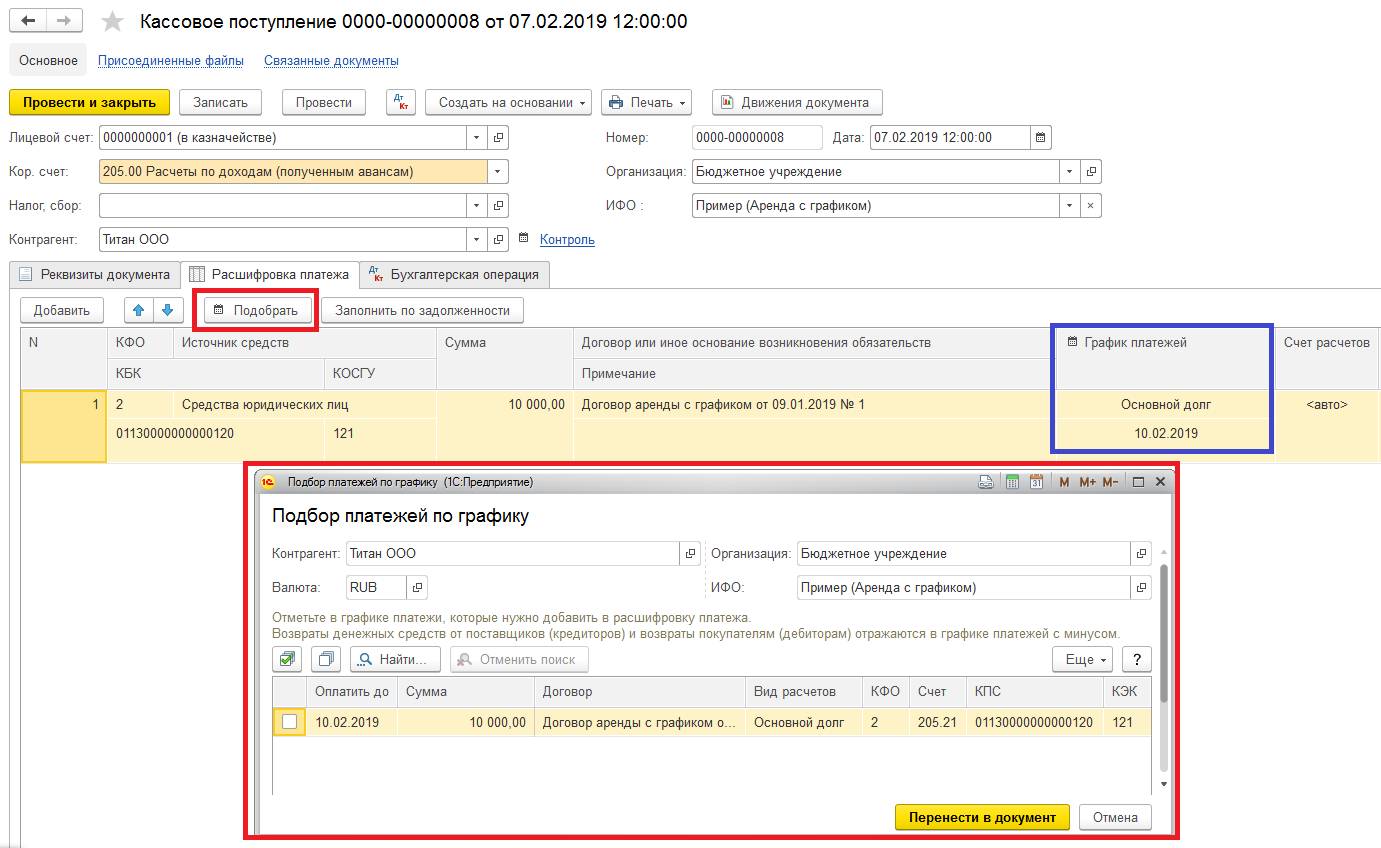This screenshot has height=848, width=1381.
Task: Open the Организация record in the main form
Action: pyautogui.click(x=1091, y=172)
